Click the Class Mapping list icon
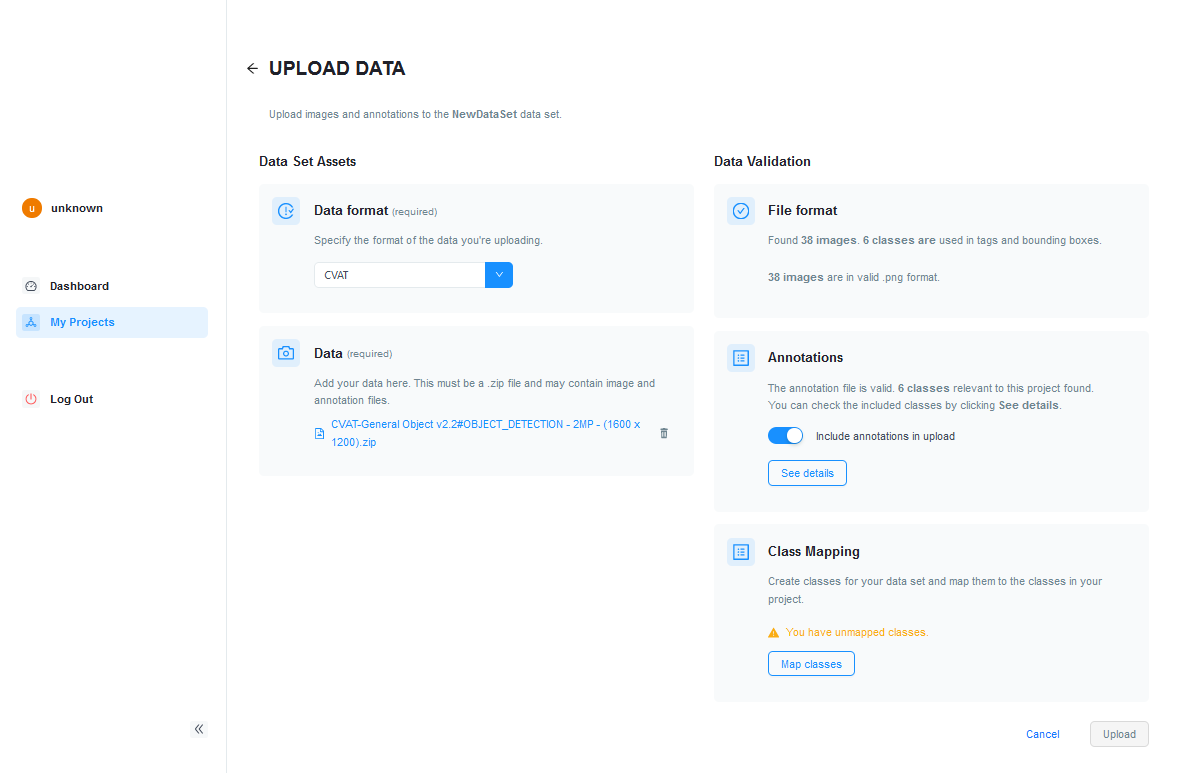The image size is (1184, 773). click(x=741, y=552)
